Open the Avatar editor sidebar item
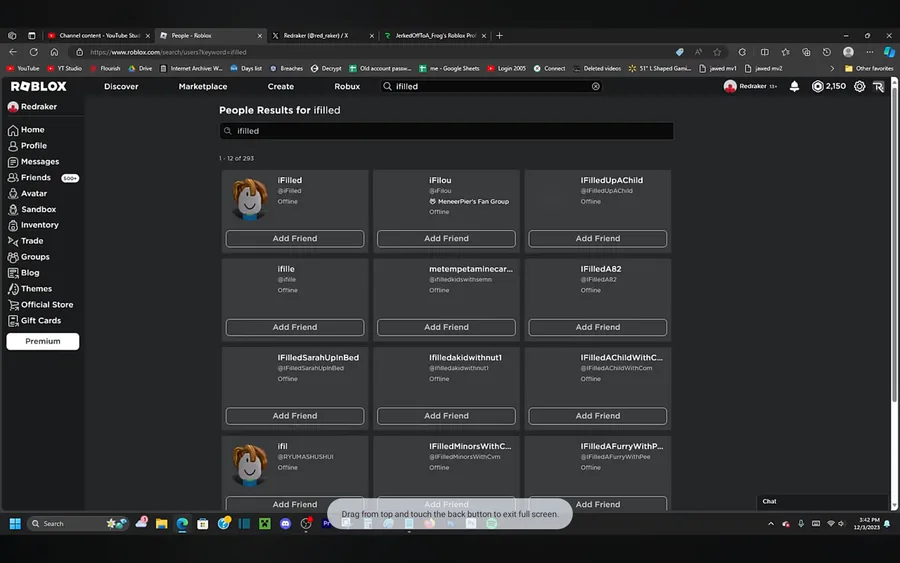This screenshot has width=900, height=563. click(x=28, y=193)
